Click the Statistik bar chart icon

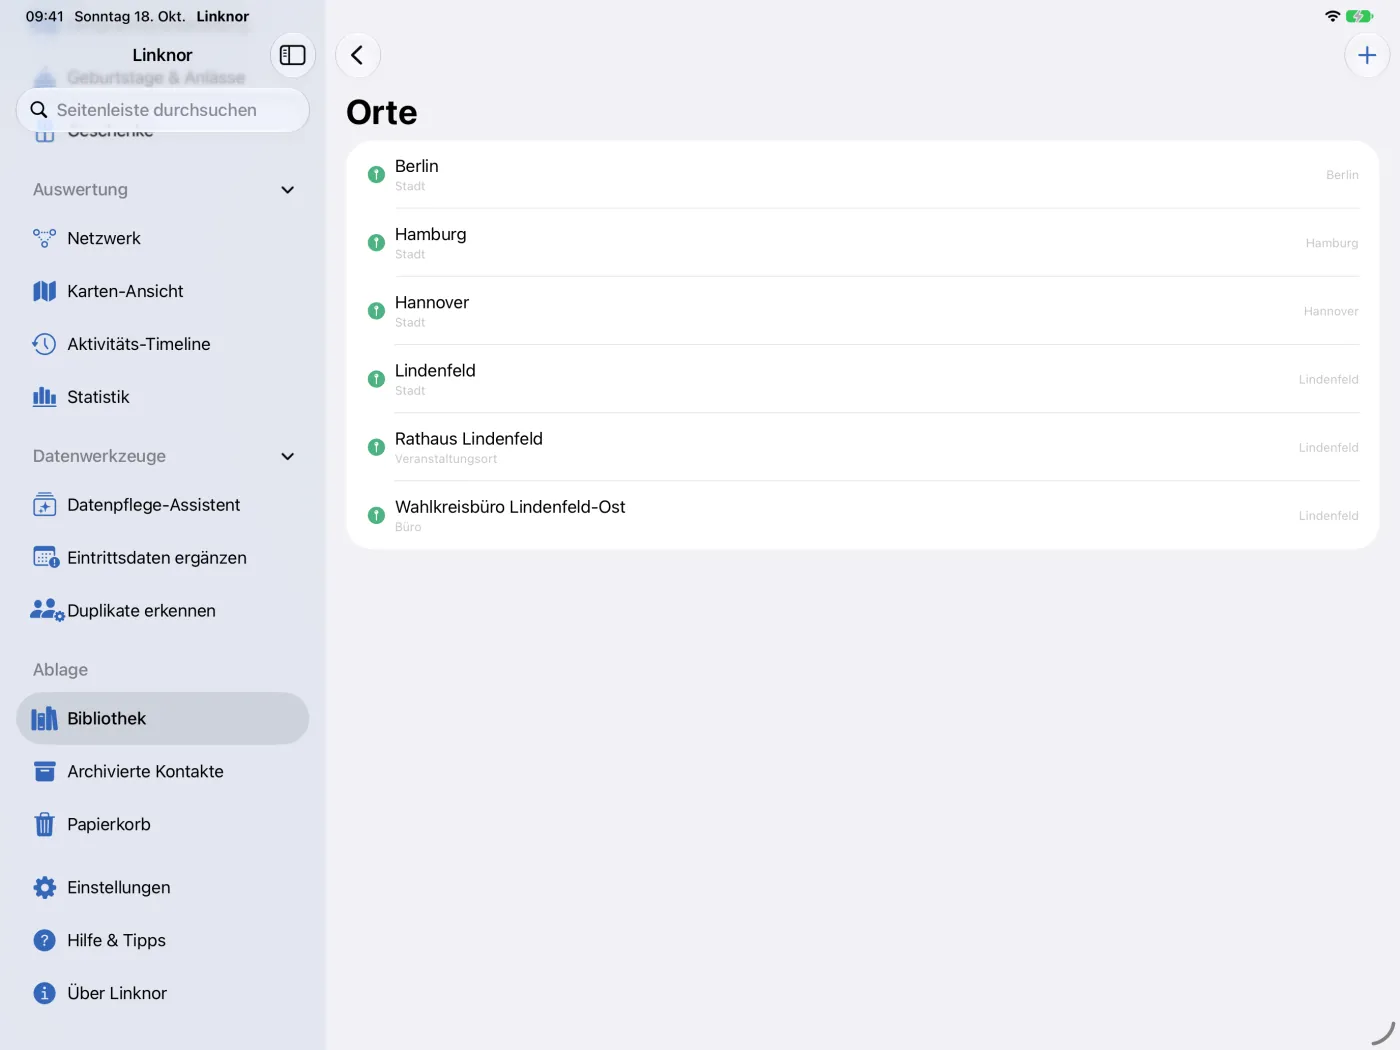(x=44, y=397)
